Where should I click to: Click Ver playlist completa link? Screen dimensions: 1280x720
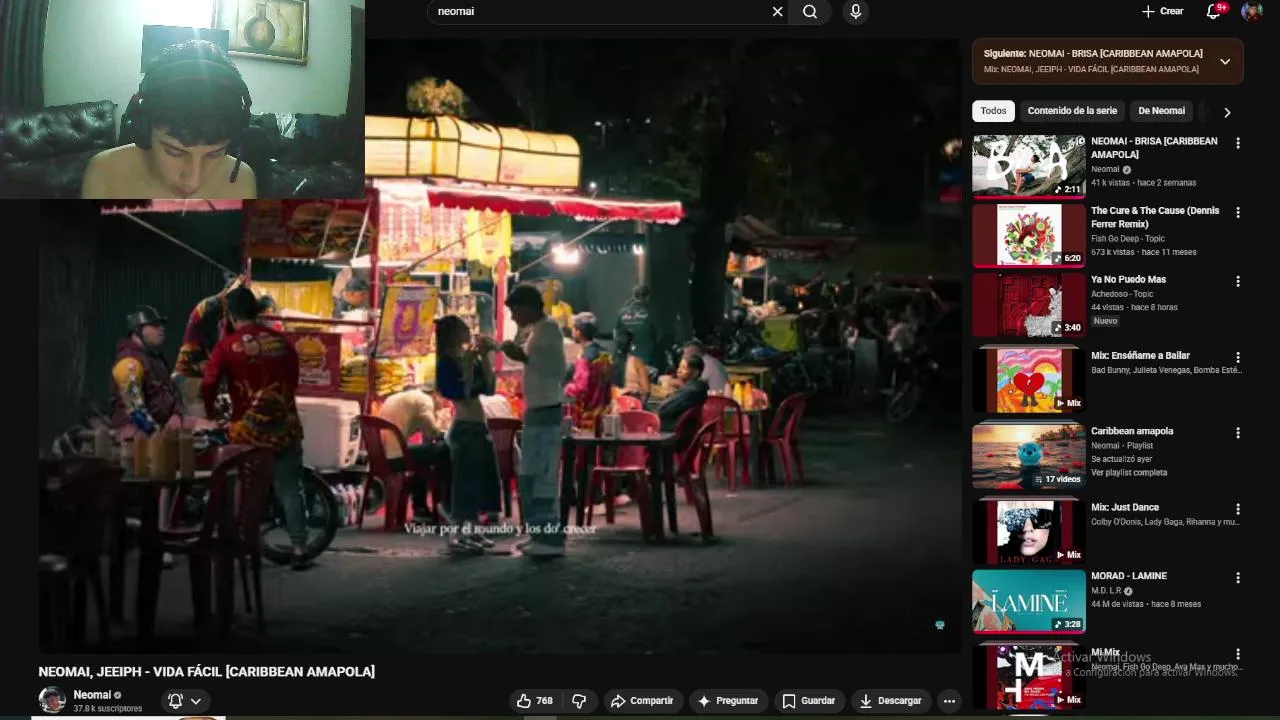1129,473
